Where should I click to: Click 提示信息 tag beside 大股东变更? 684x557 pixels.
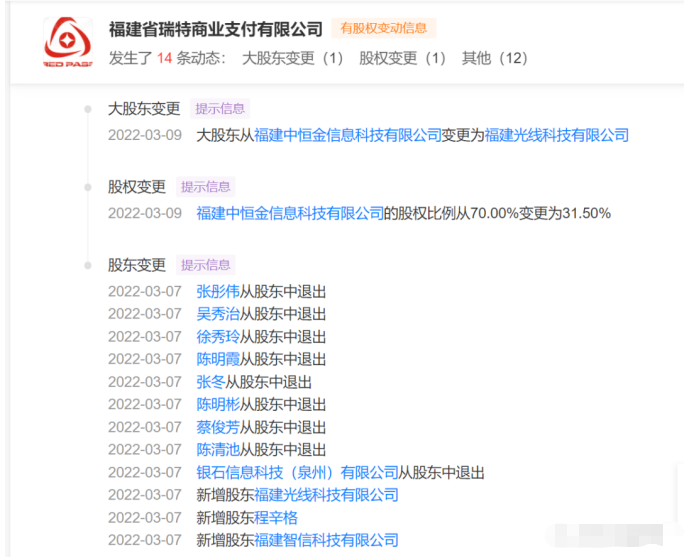point(220,109)
